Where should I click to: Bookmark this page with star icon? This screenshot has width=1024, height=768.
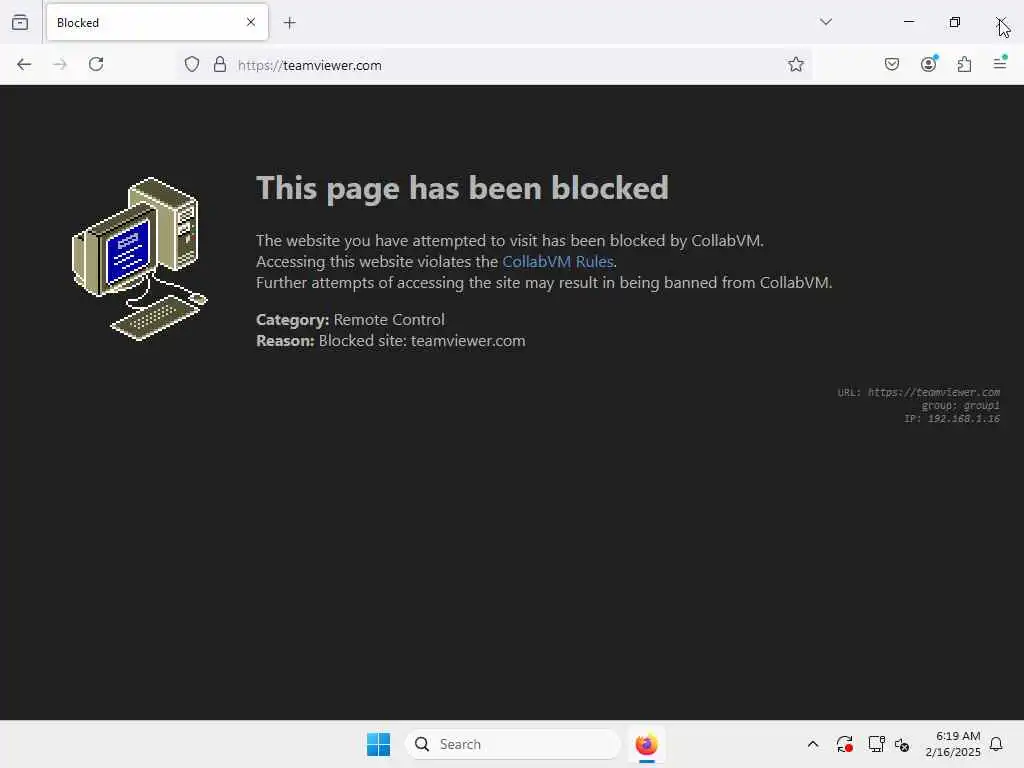coord(795,64)
